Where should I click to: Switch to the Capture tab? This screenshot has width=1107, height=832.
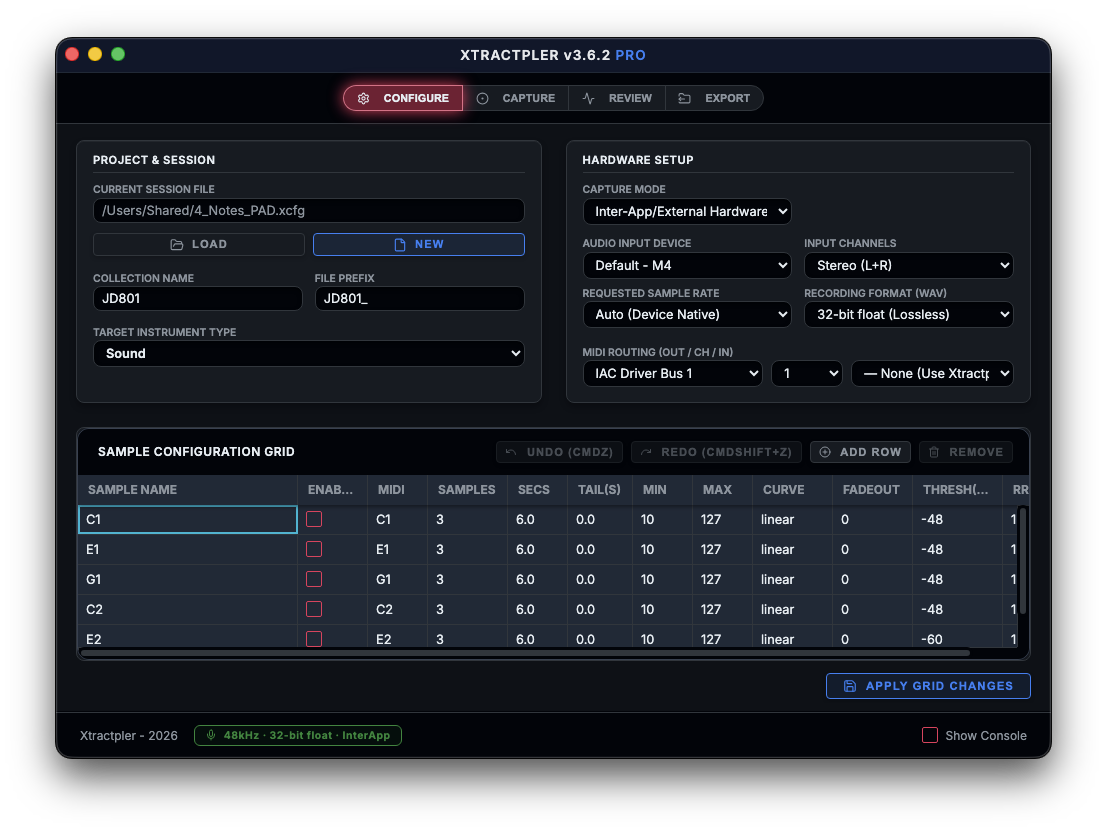click(516, 98)
